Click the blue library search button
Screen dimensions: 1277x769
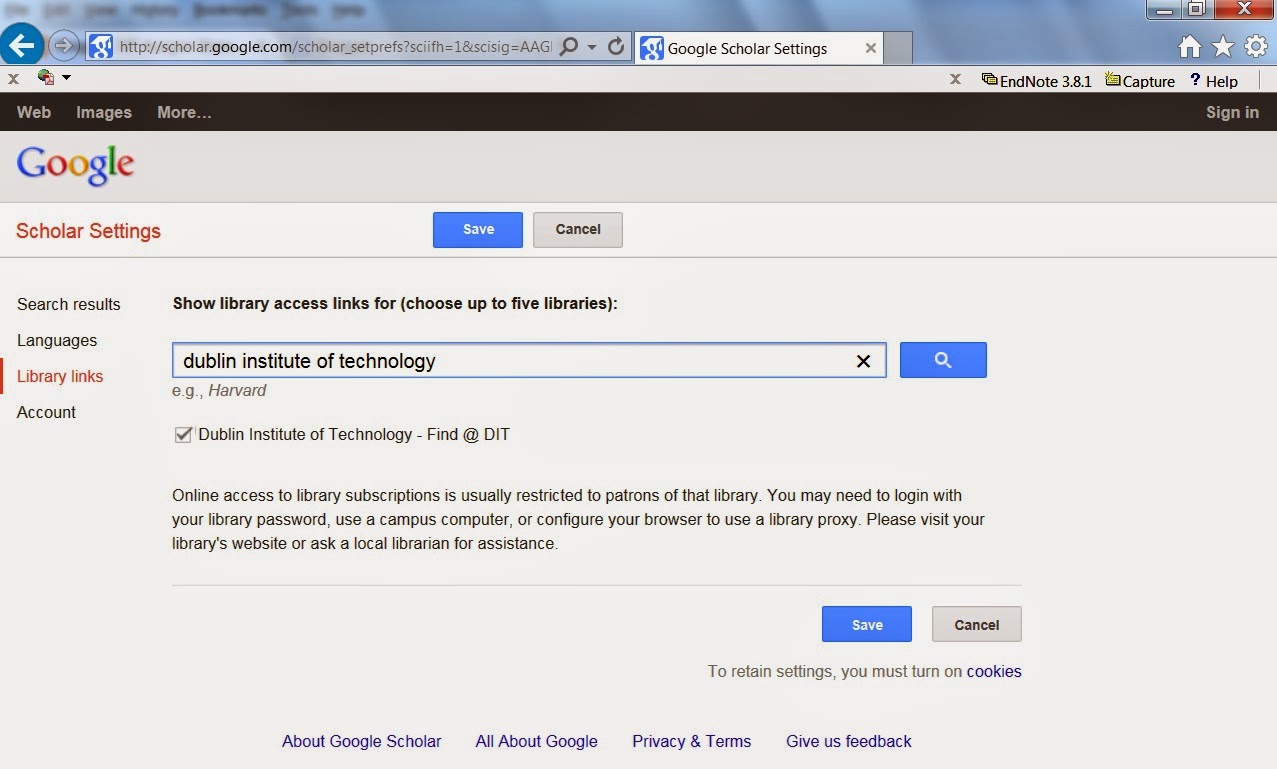pyautogui.click(x=943, y=360)
